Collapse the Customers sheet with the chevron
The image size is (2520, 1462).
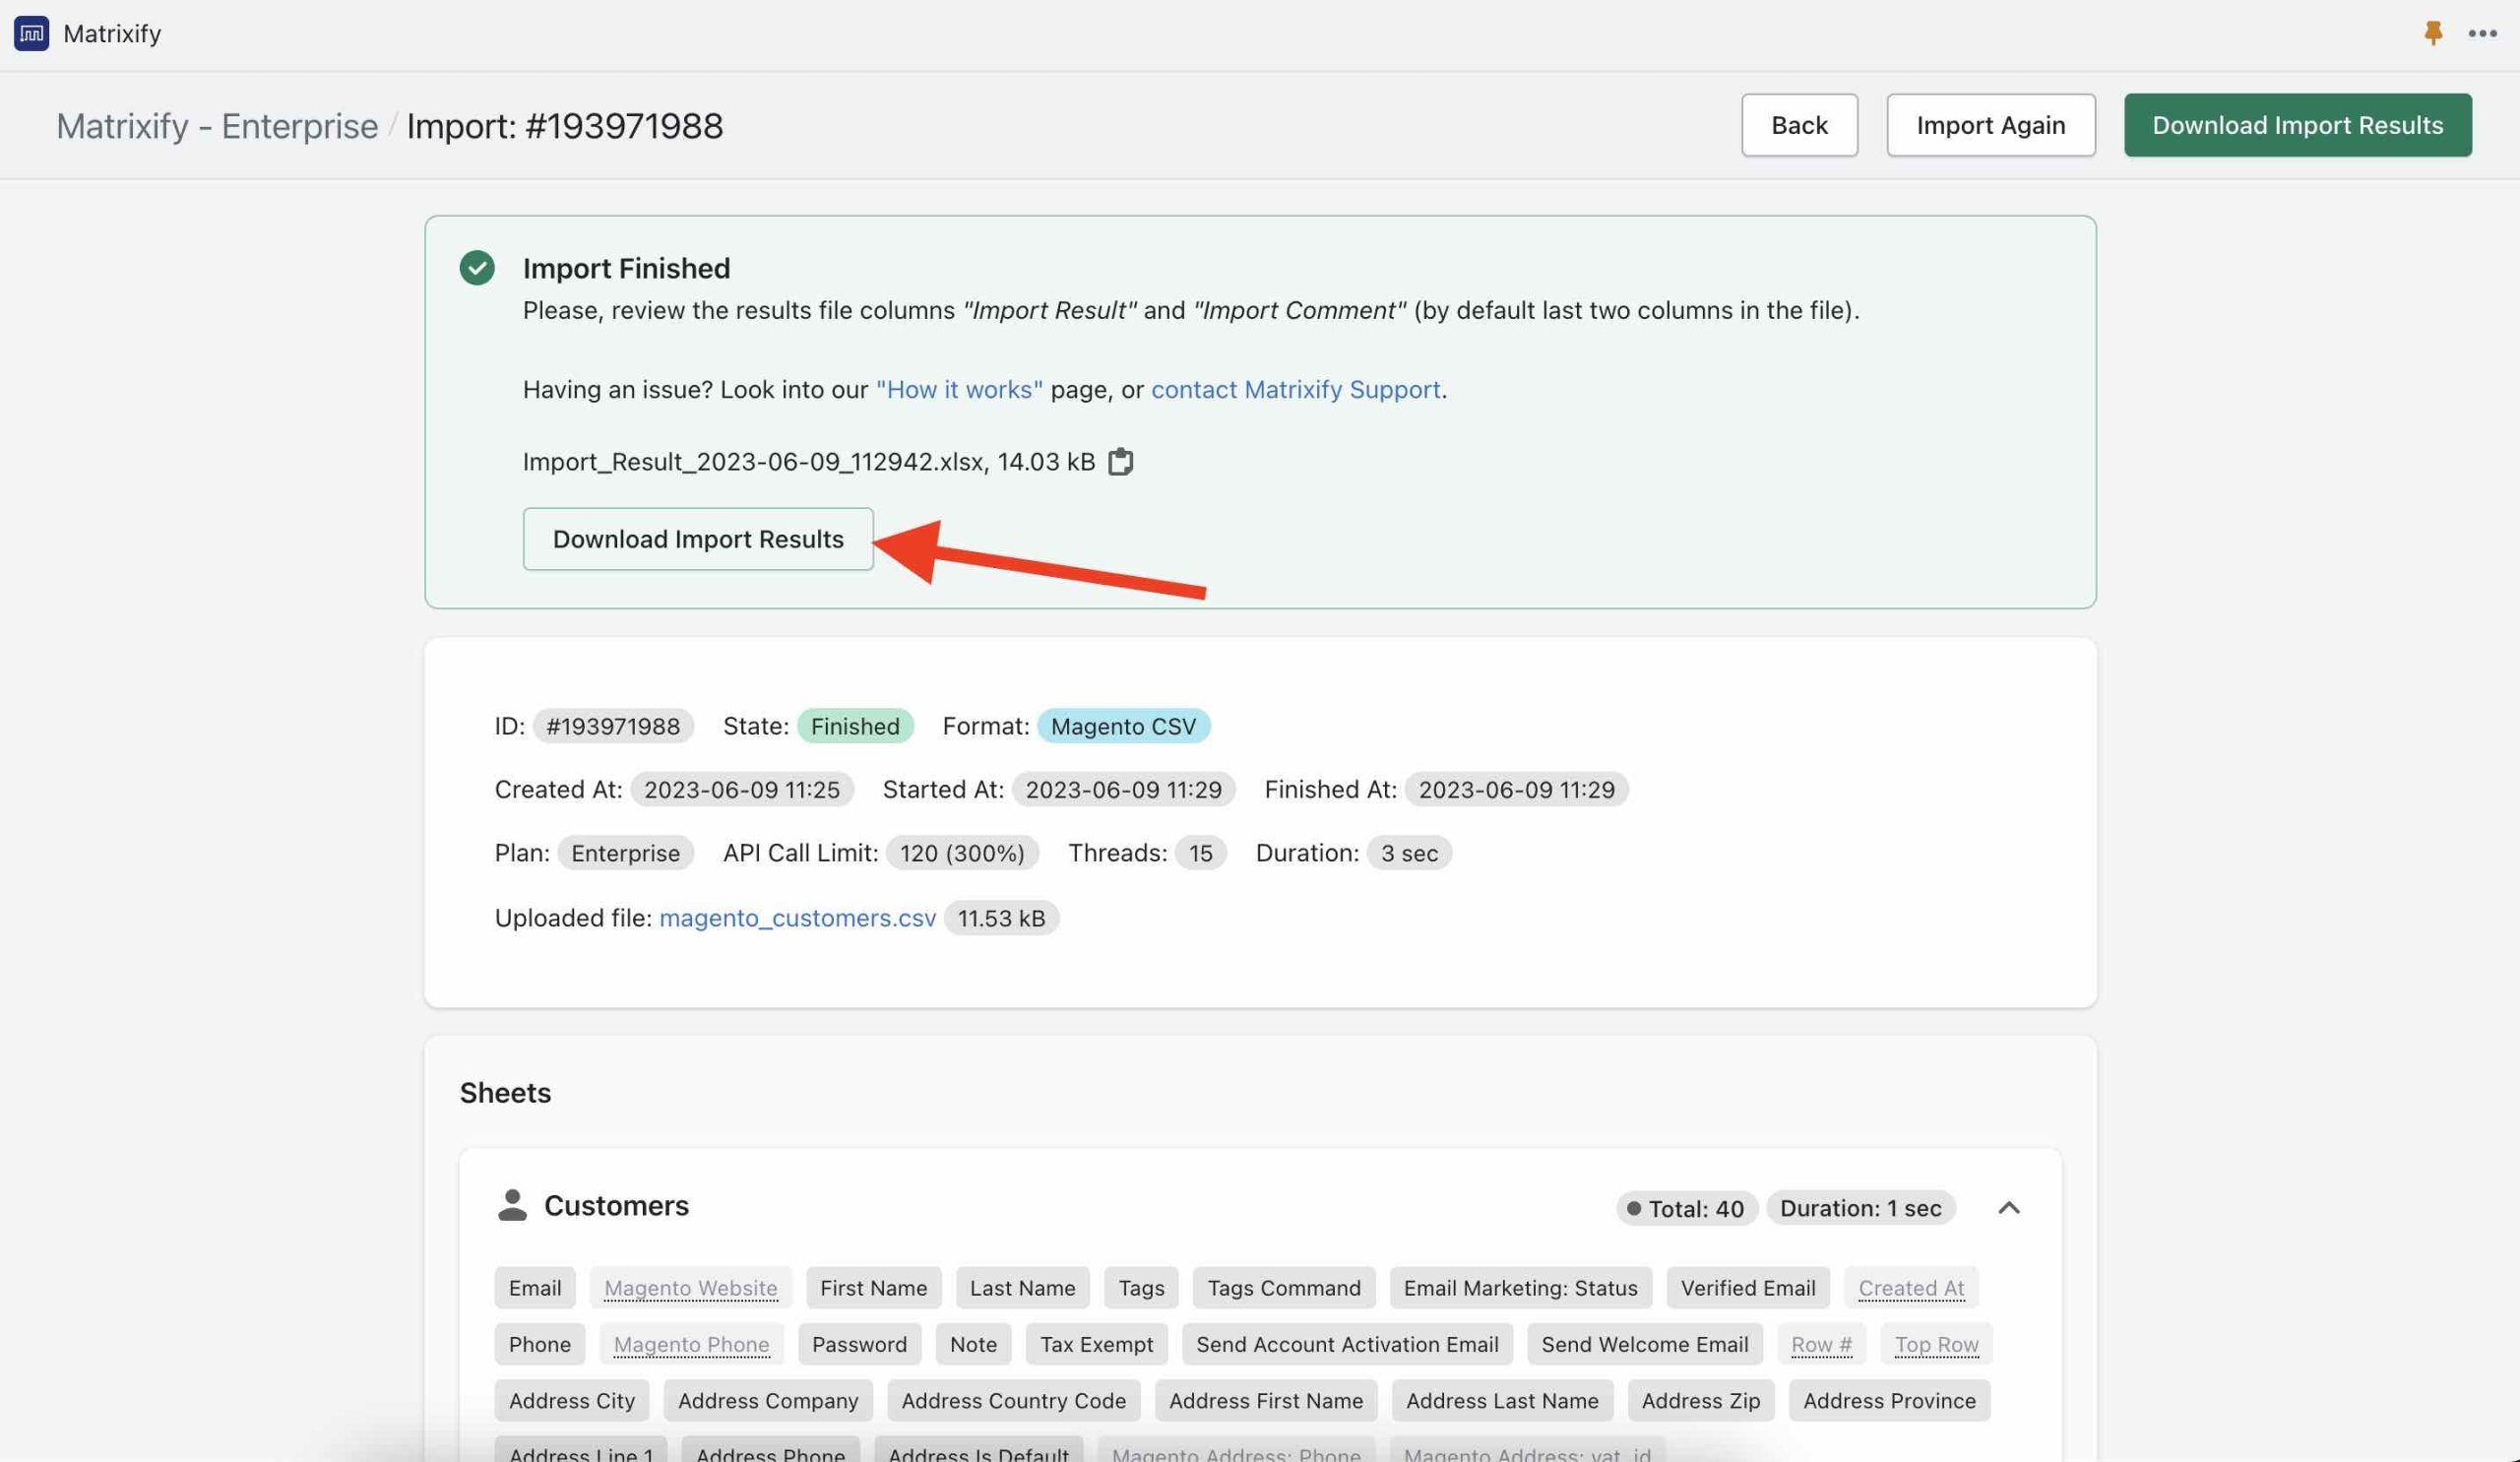2009,1208
